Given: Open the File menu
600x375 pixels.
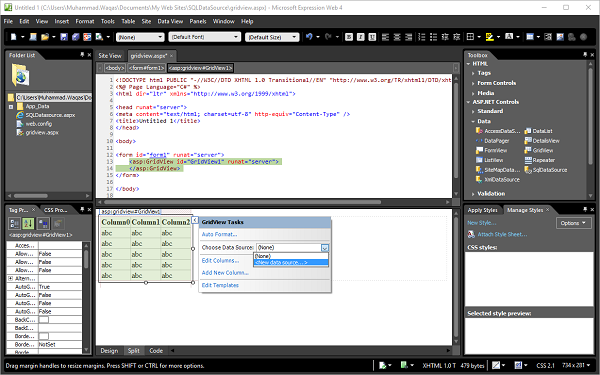Looking at the screenshot, I should pyautogui.click(x=8, y=21).
